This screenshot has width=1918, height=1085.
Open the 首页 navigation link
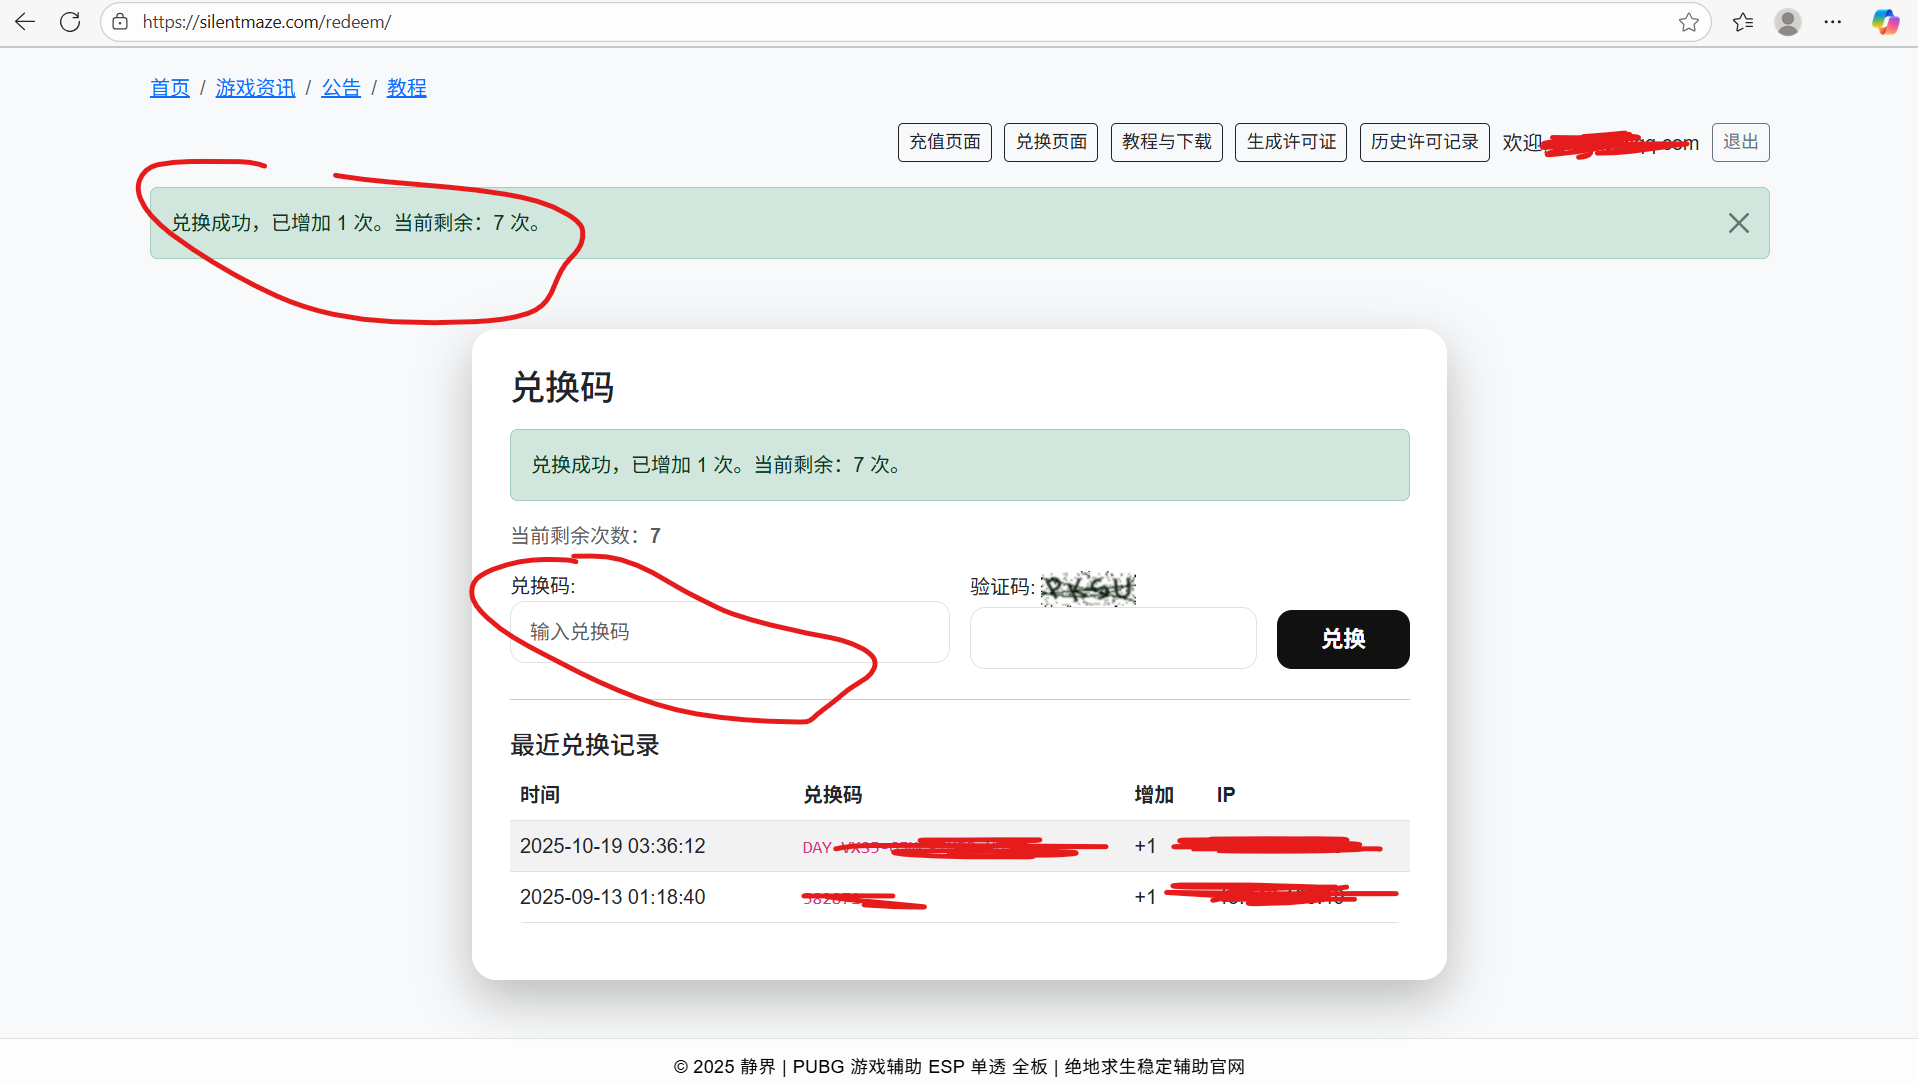(169, 88)
